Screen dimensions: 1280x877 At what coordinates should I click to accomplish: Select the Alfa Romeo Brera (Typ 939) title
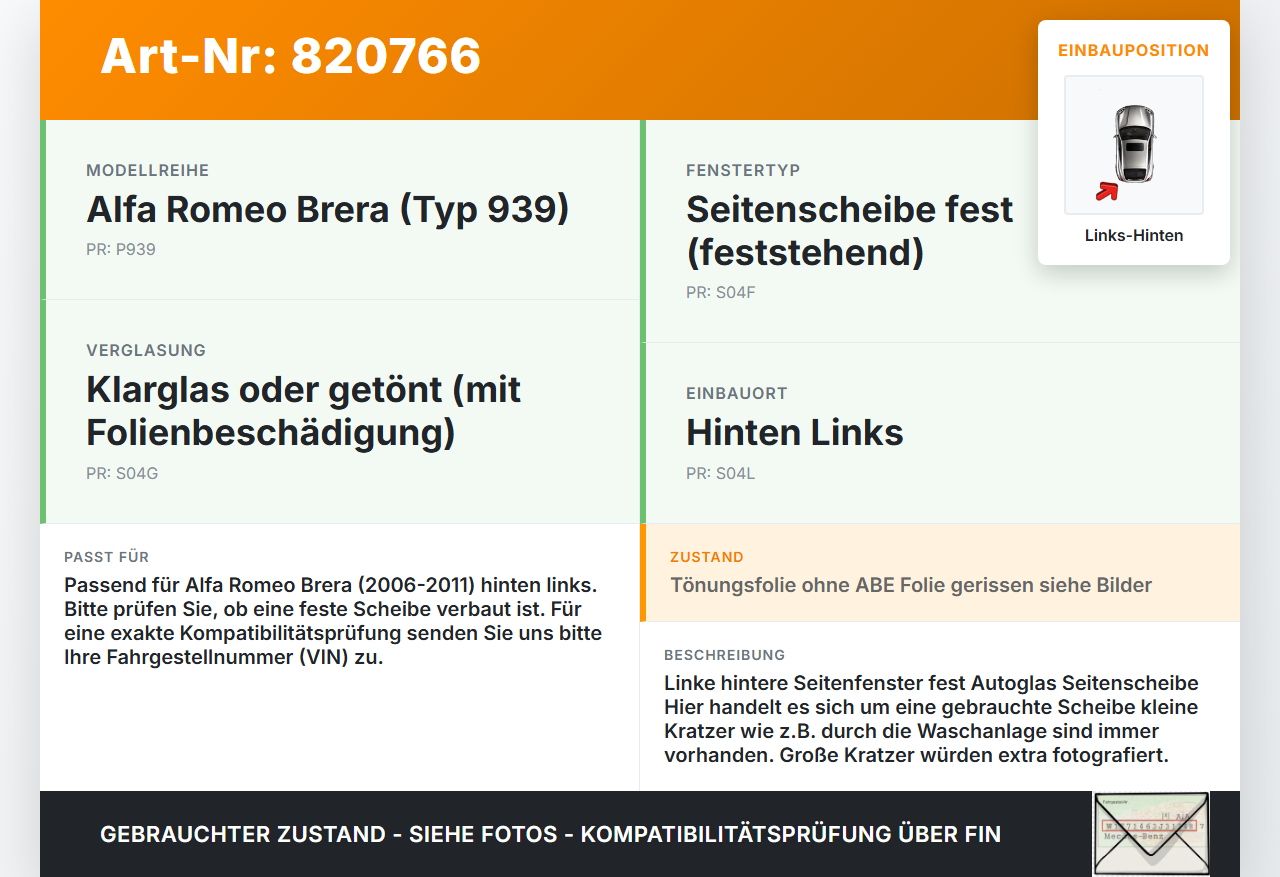pos(328,209)
